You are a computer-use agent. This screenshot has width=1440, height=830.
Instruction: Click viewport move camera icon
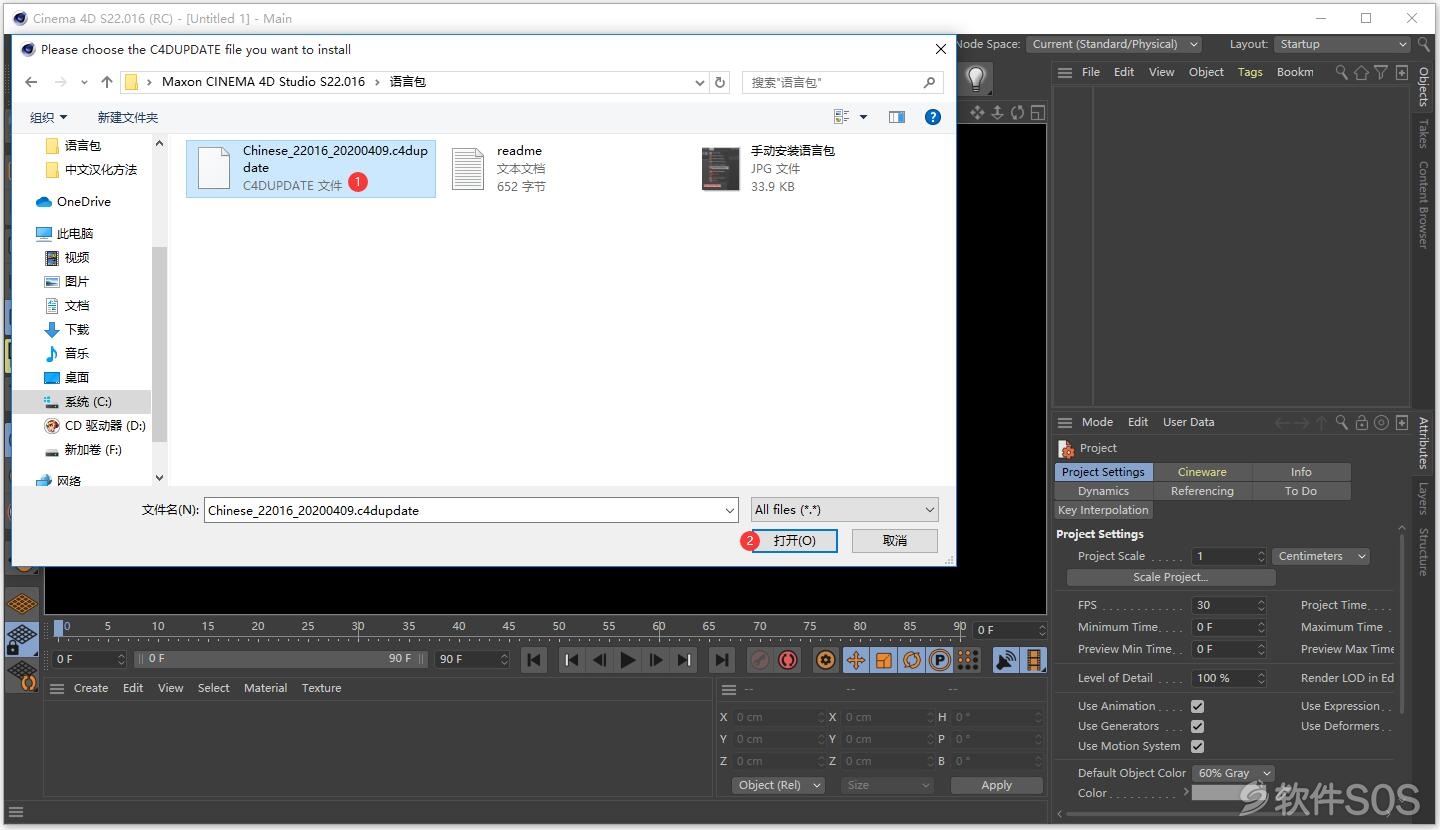[x=977, y=113]
